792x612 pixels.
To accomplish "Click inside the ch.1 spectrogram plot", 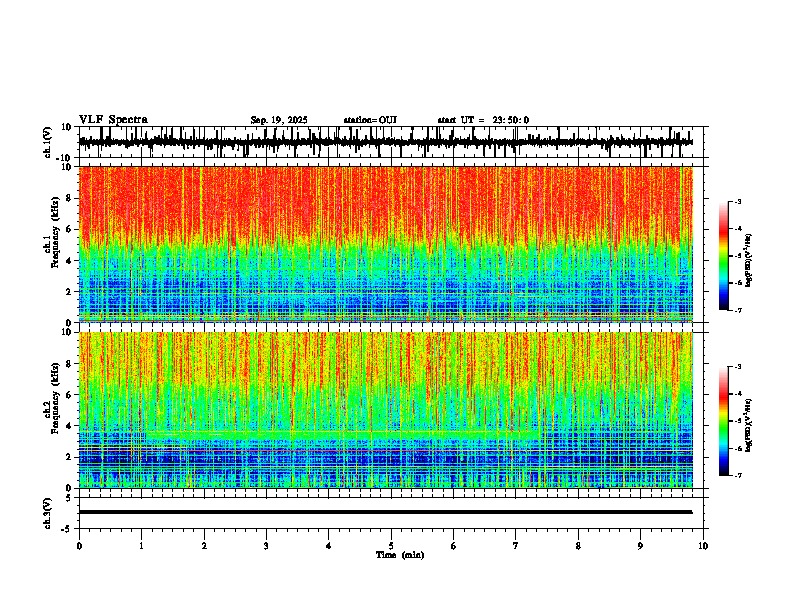I will pos(386,244).
